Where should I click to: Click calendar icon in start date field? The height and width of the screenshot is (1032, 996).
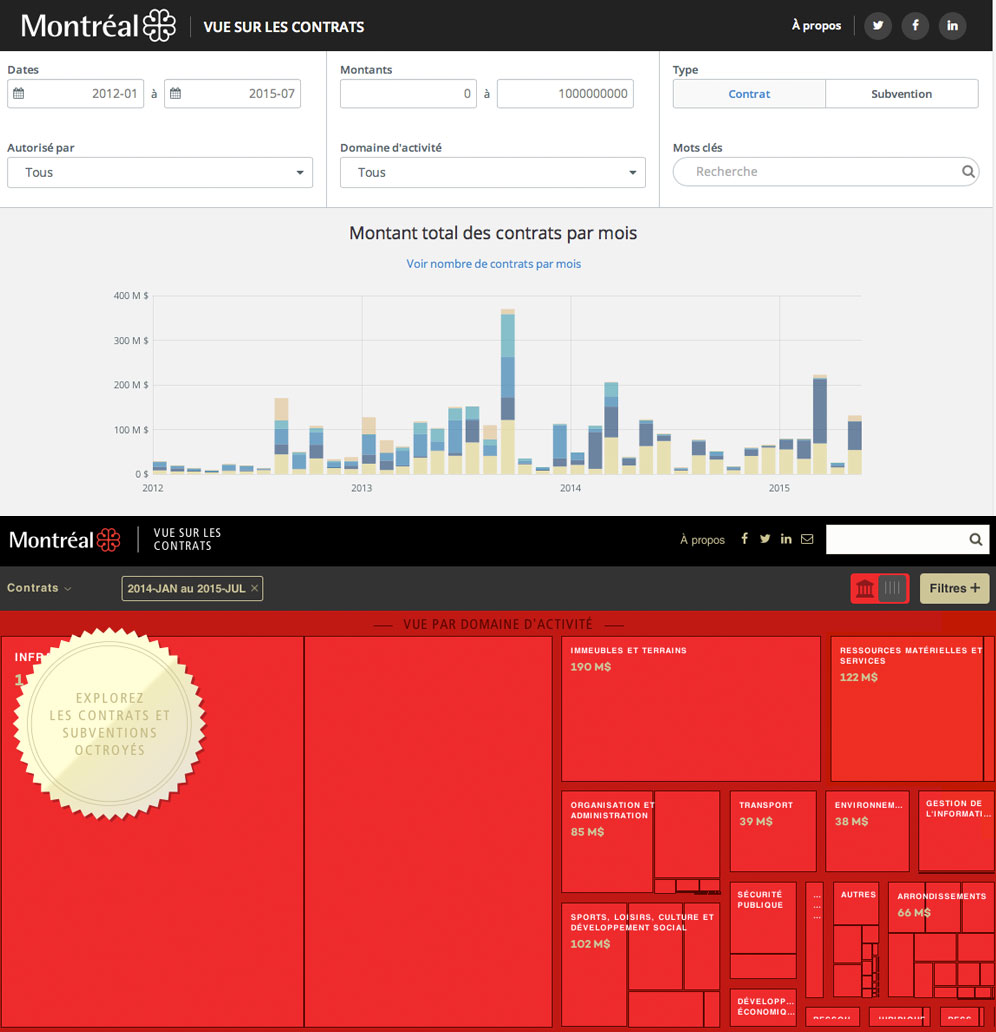(18, 93)
